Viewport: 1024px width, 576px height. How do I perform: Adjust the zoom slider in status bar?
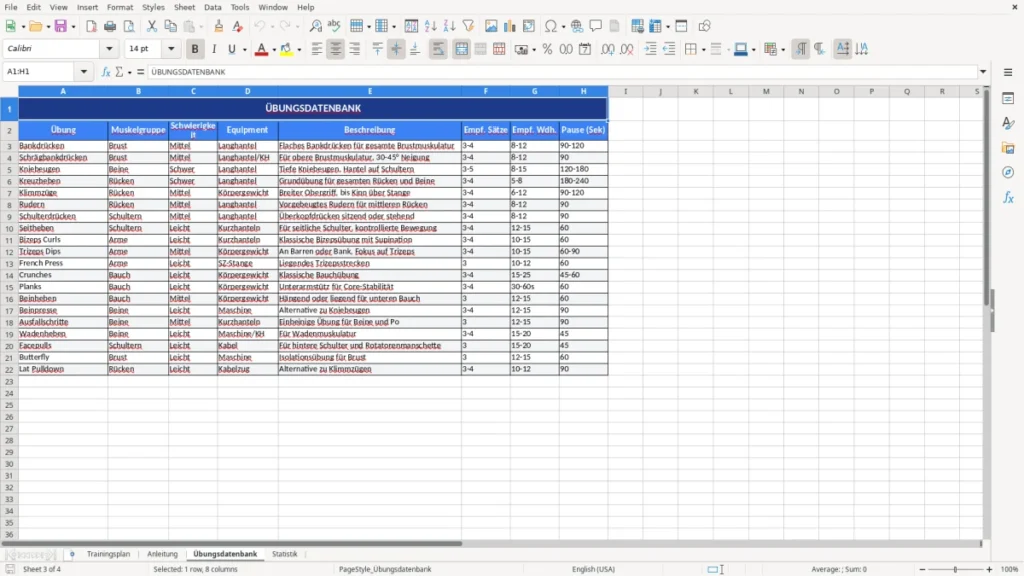pos(955,569)
